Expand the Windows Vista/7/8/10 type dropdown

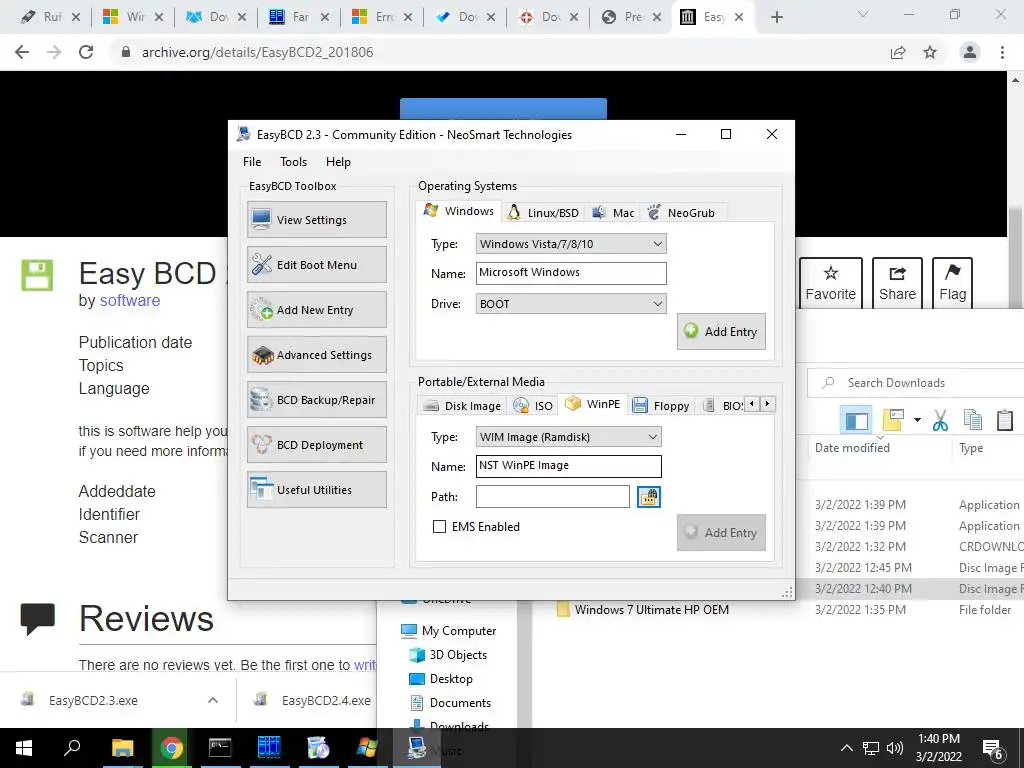(x=571, y=244)
